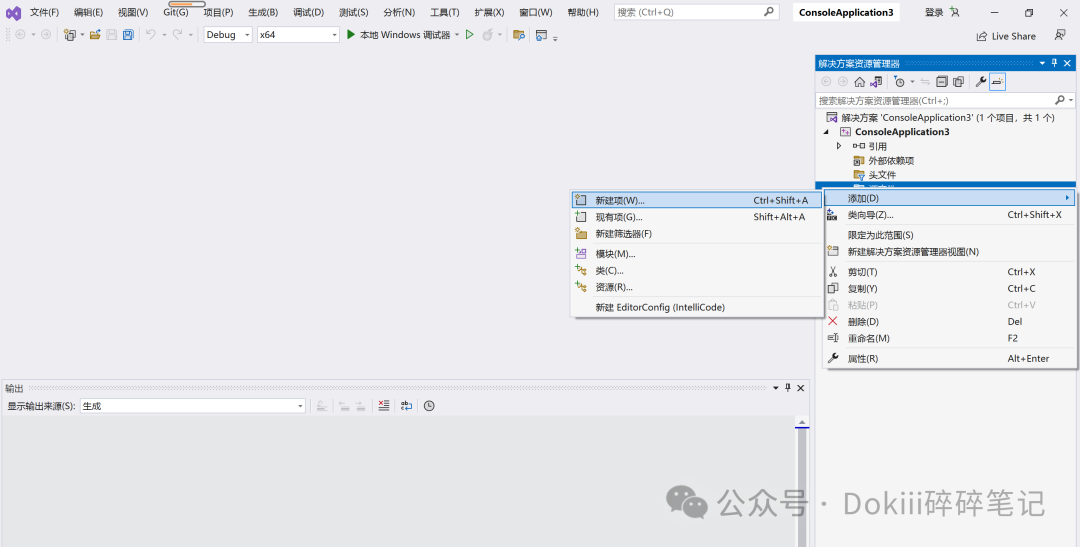Choose 资源(R)... from the submenu

[x=697, y=287]
